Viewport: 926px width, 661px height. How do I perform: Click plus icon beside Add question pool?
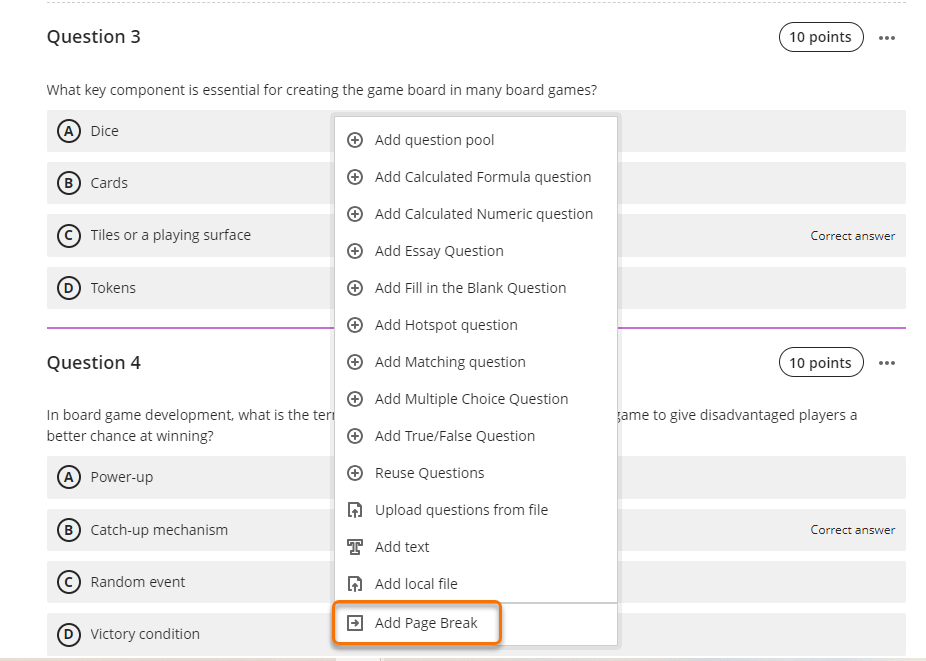pyautogui.click(x=354, y=140)
